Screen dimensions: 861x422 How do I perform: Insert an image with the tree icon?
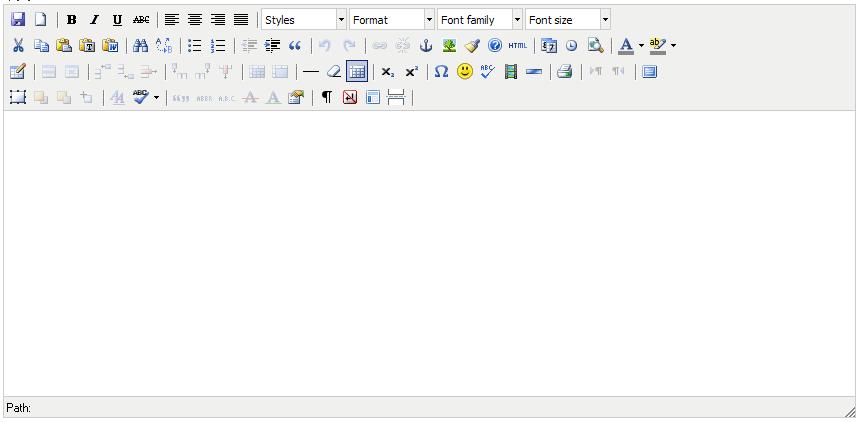pos(449,46)
